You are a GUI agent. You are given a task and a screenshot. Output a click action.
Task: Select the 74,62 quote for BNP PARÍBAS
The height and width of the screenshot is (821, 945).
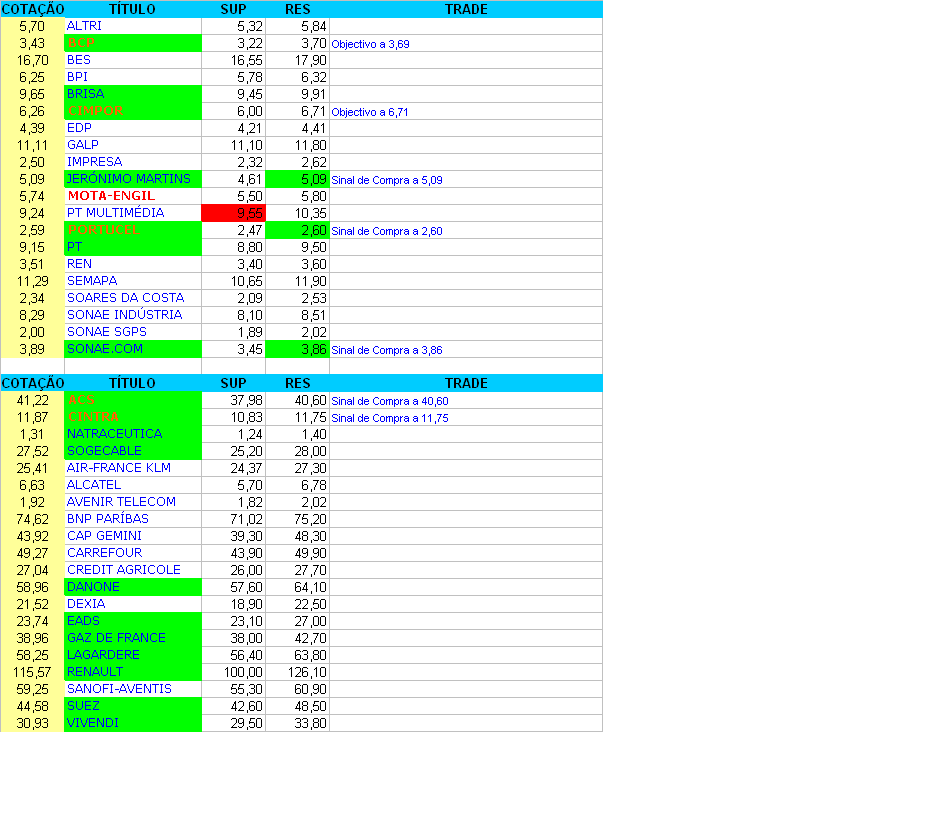(32, 518)
